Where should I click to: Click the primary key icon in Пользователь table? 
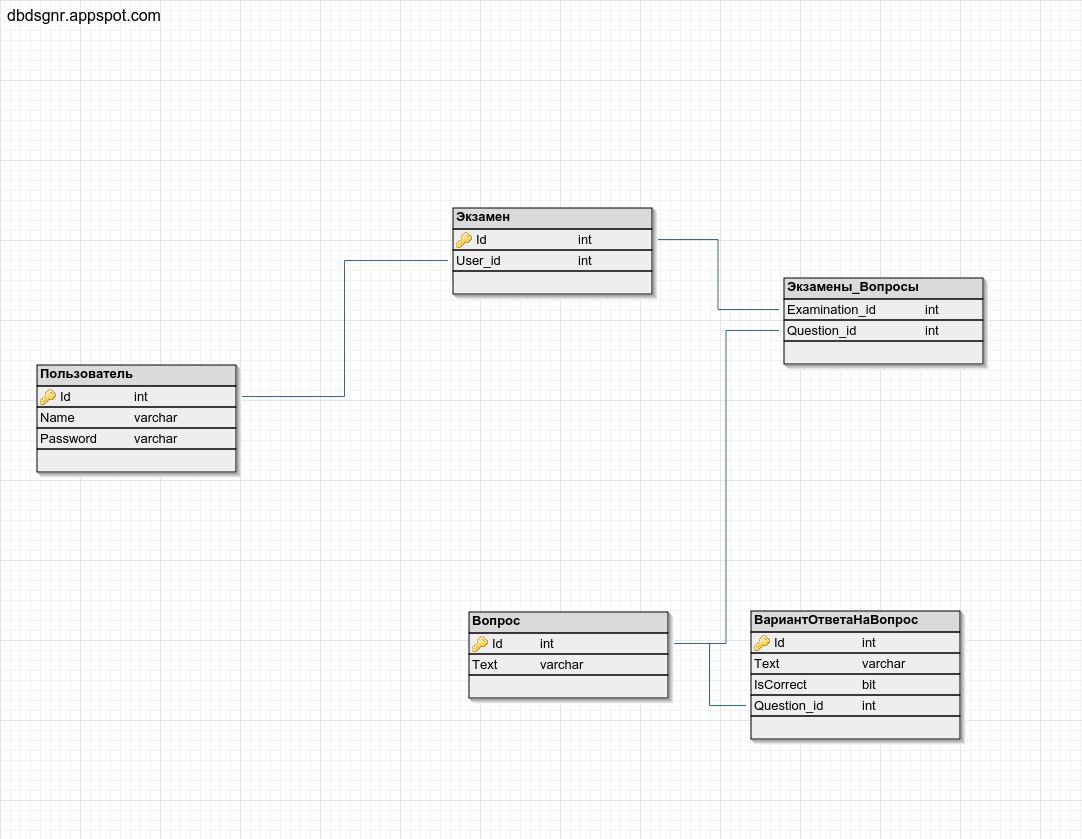[x=48, y=397]
